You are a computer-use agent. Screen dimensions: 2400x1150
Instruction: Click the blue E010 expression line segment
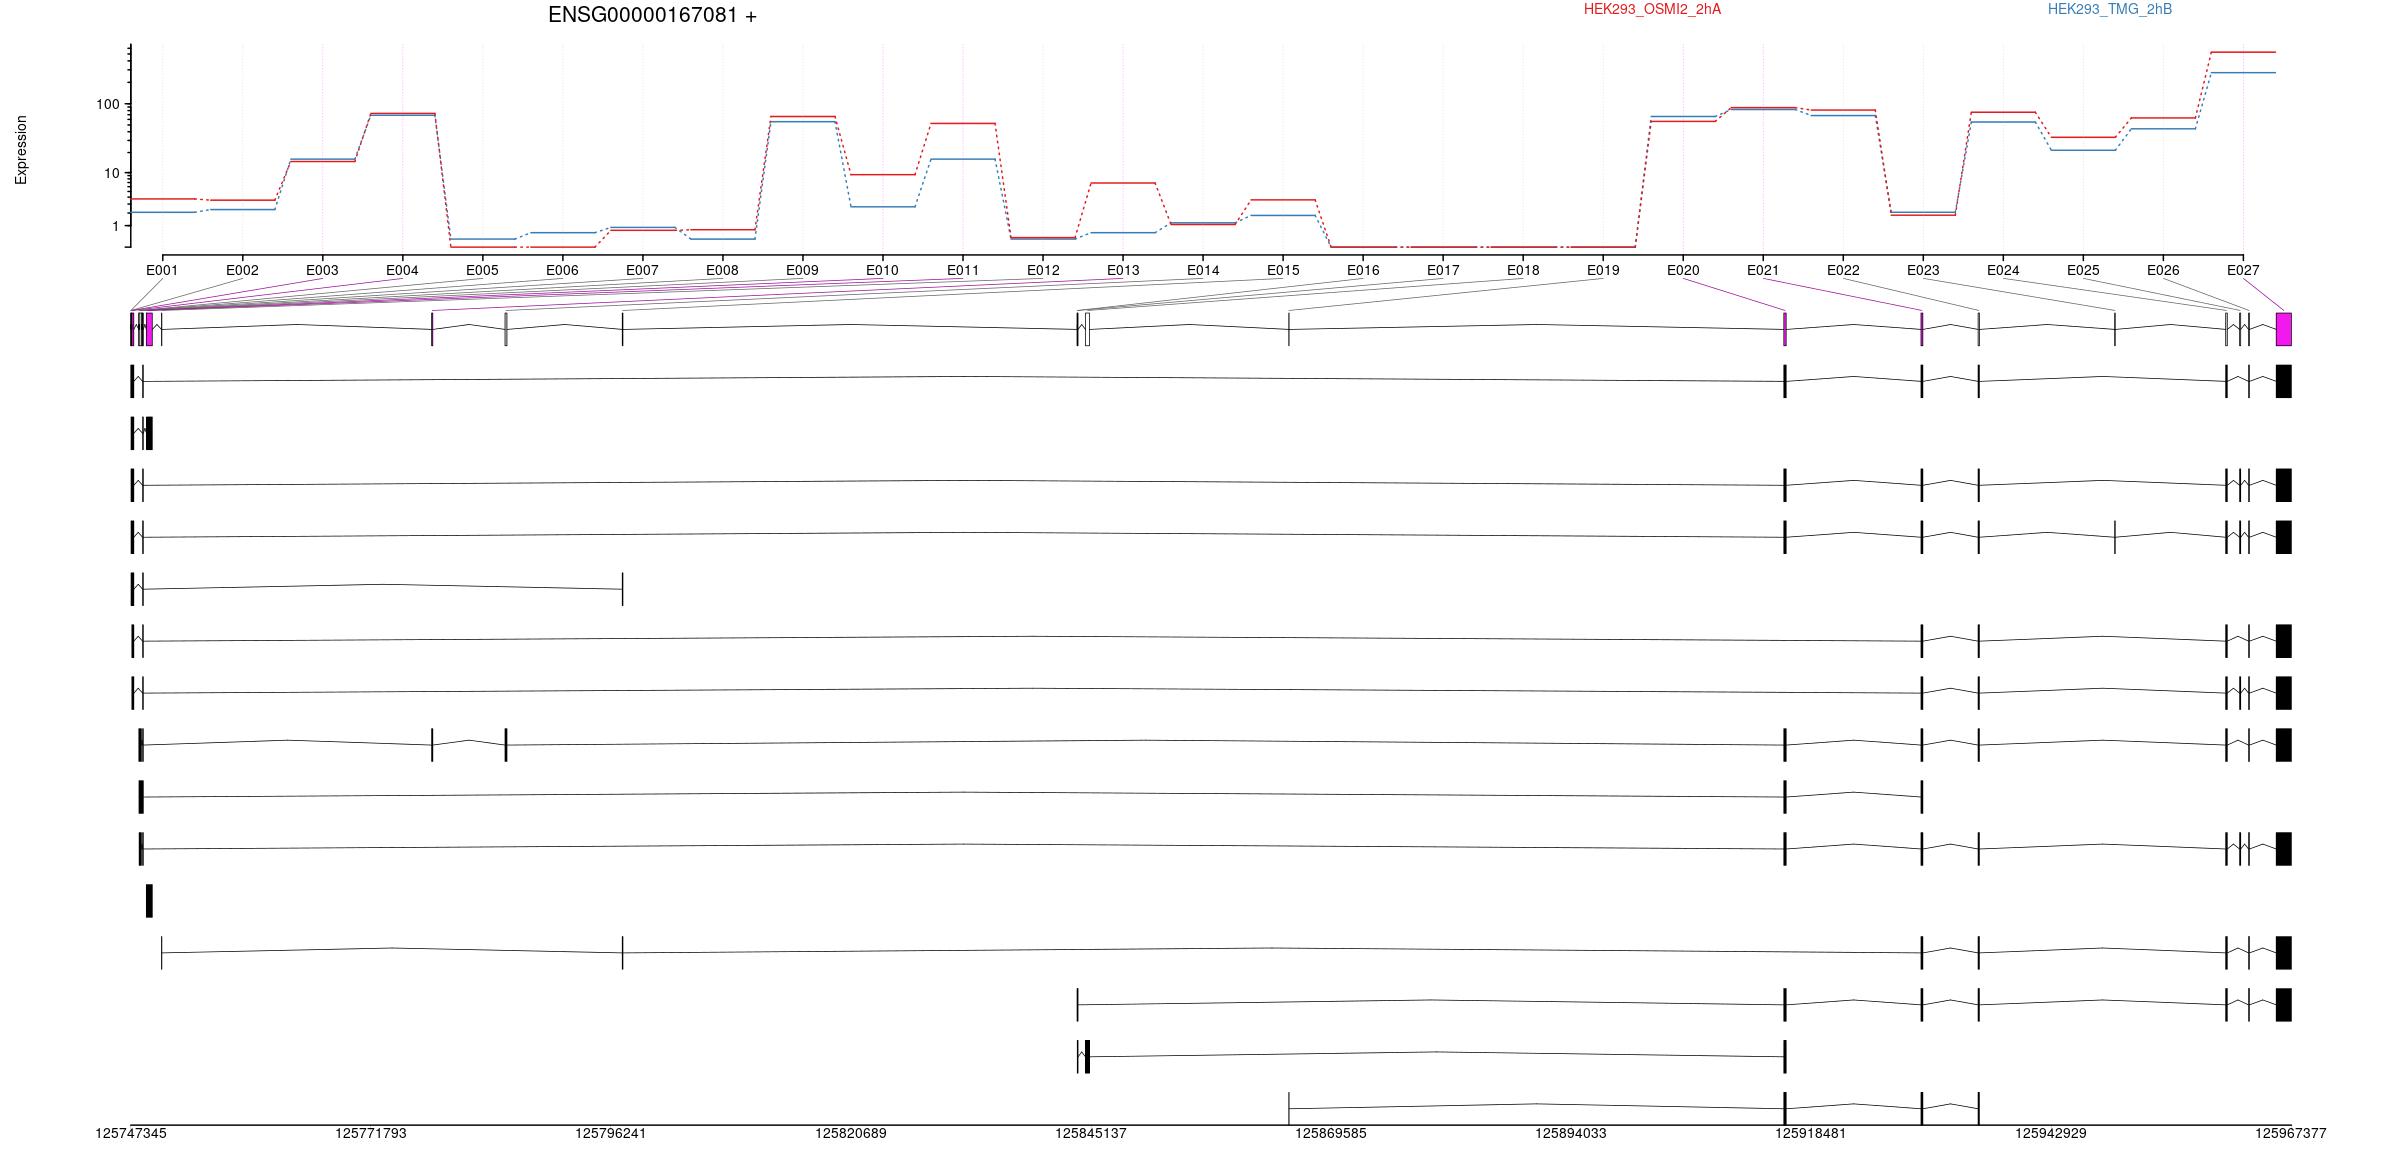pos(883,207)
